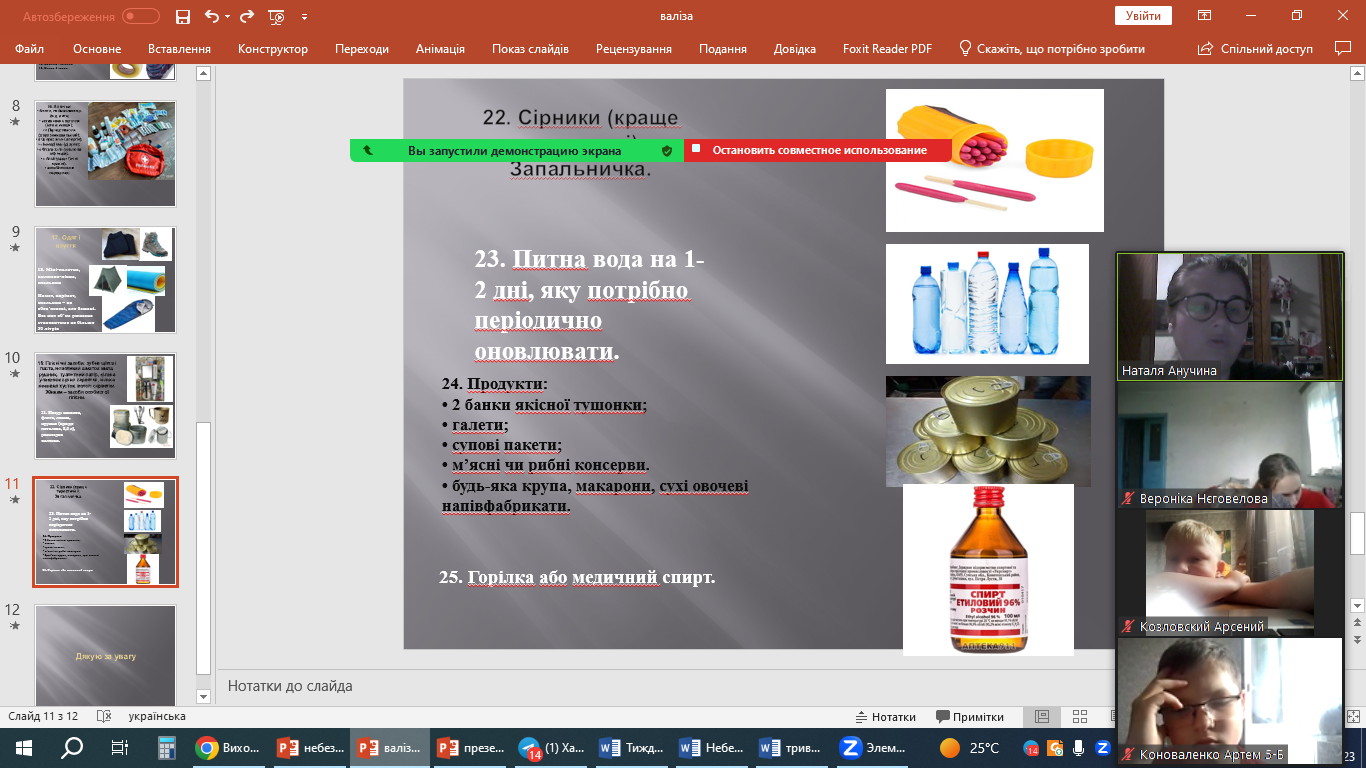The height and width of the screenshot is (768, 1366).
Task: Click the 'українська' language indicator
Action: (x=157, y=716)
